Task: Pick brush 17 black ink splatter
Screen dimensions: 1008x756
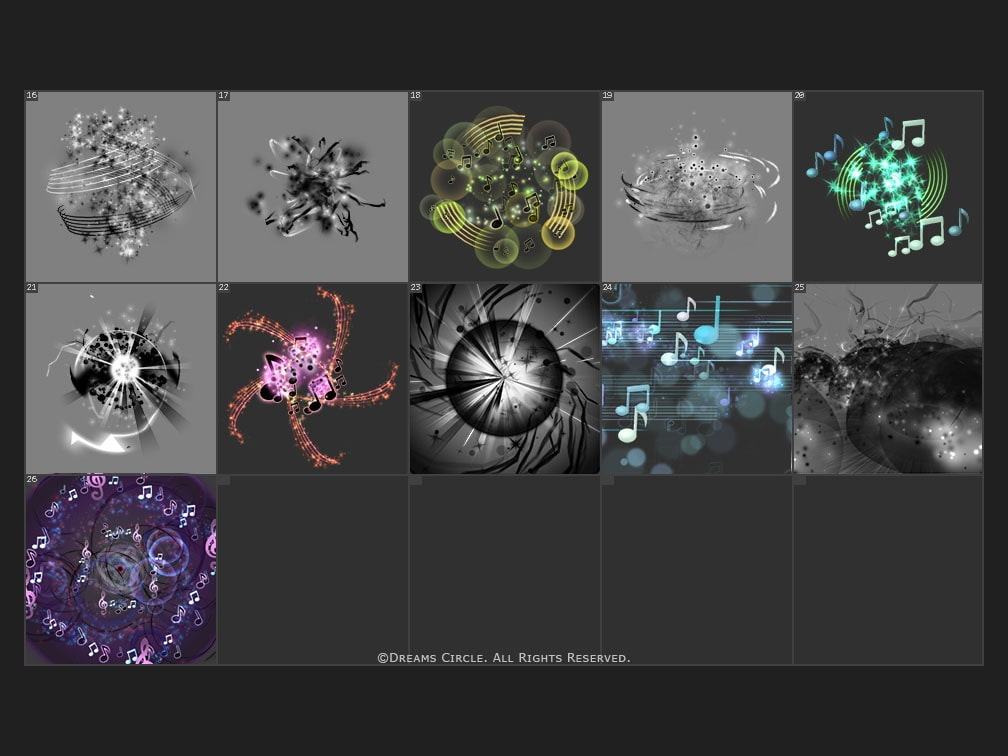Action: [x=313, y=187]
